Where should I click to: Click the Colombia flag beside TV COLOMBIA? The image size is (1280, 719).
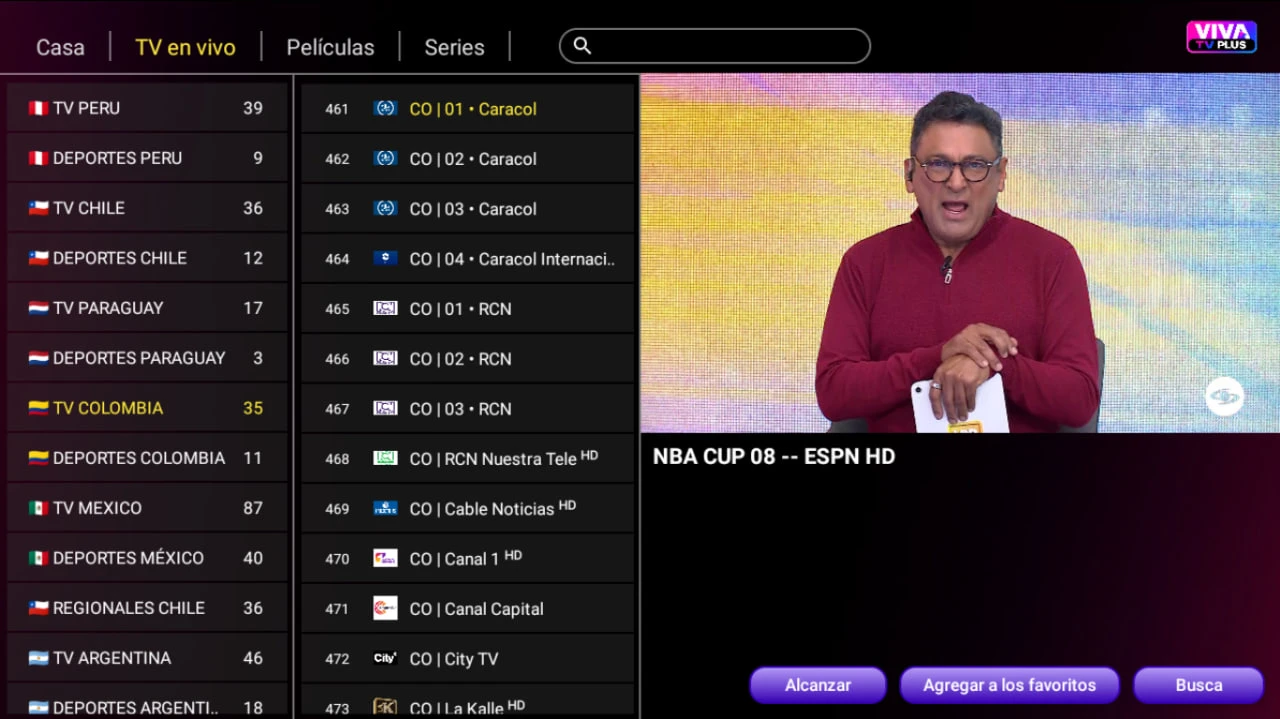(x=38, y=408)
